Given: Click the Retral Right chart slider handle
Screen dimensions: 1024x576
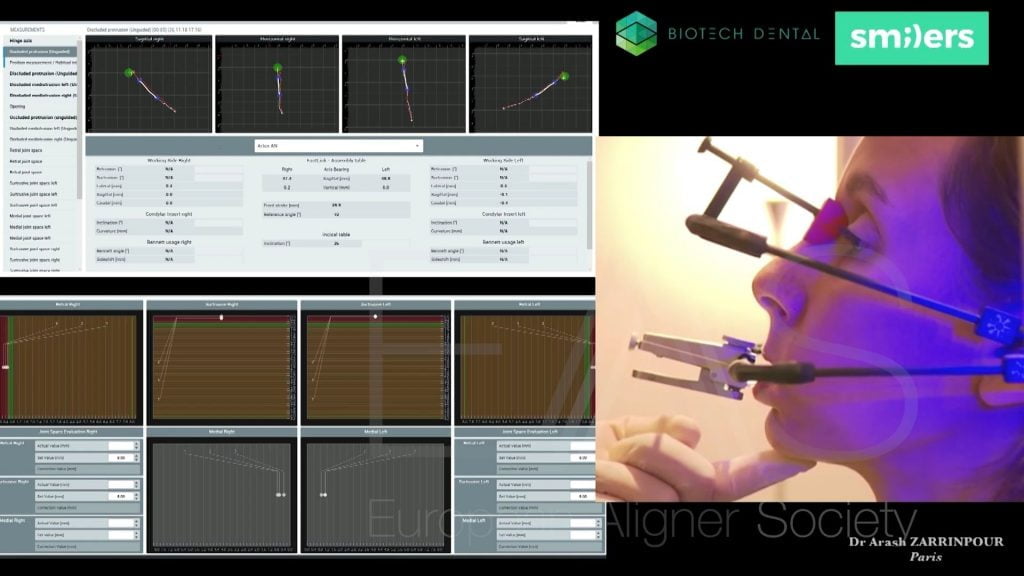Looking at the screenshot, I should pos(6,368).
